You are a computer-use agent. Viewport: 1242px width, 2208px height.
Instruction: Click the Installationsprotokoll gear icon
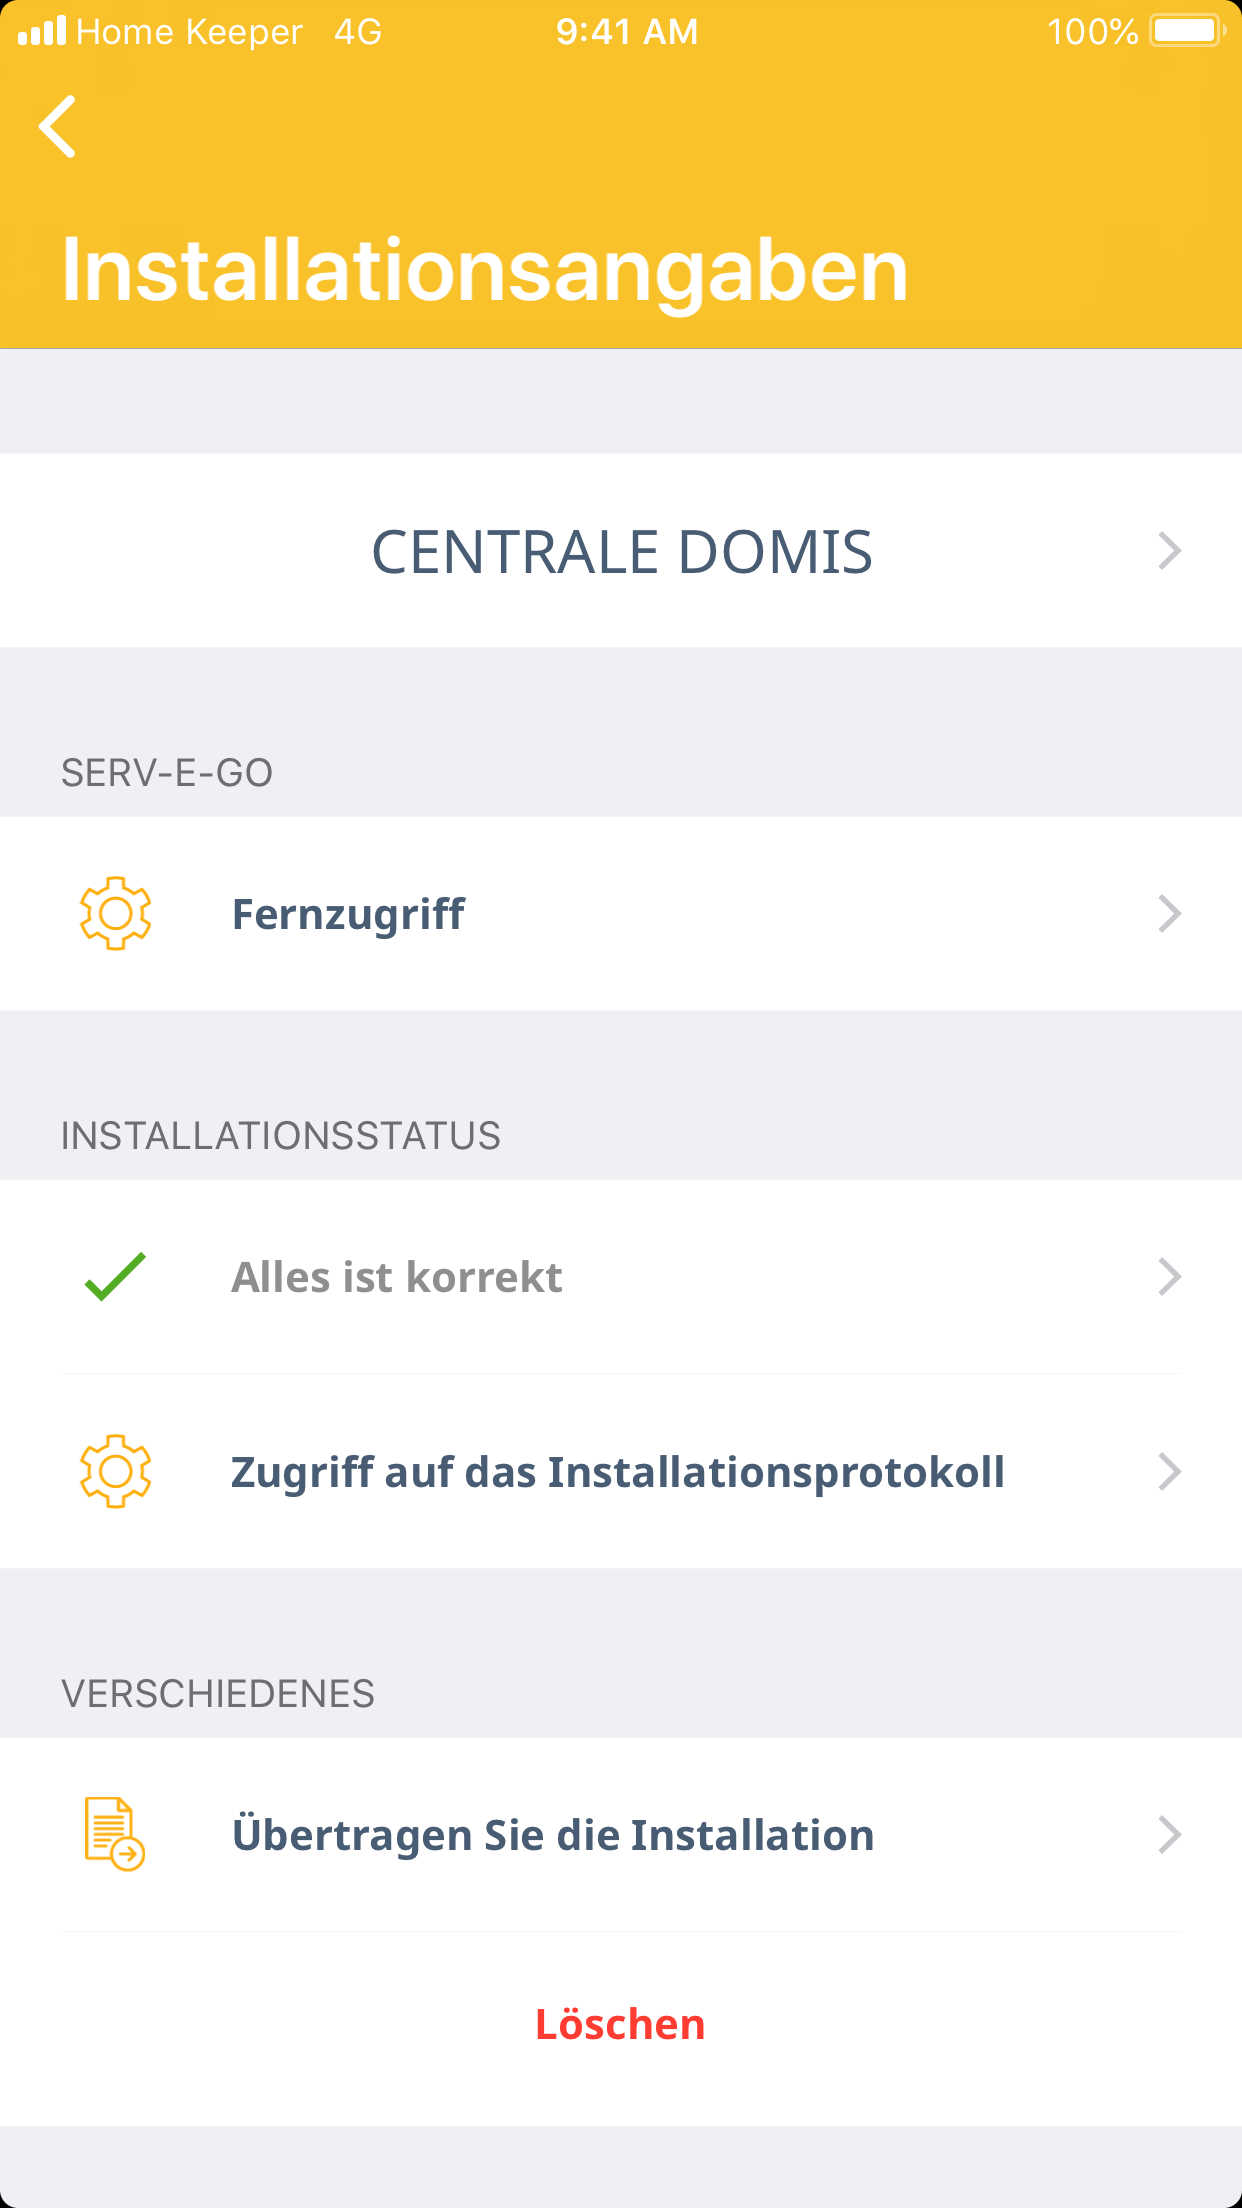[115, 1471]
